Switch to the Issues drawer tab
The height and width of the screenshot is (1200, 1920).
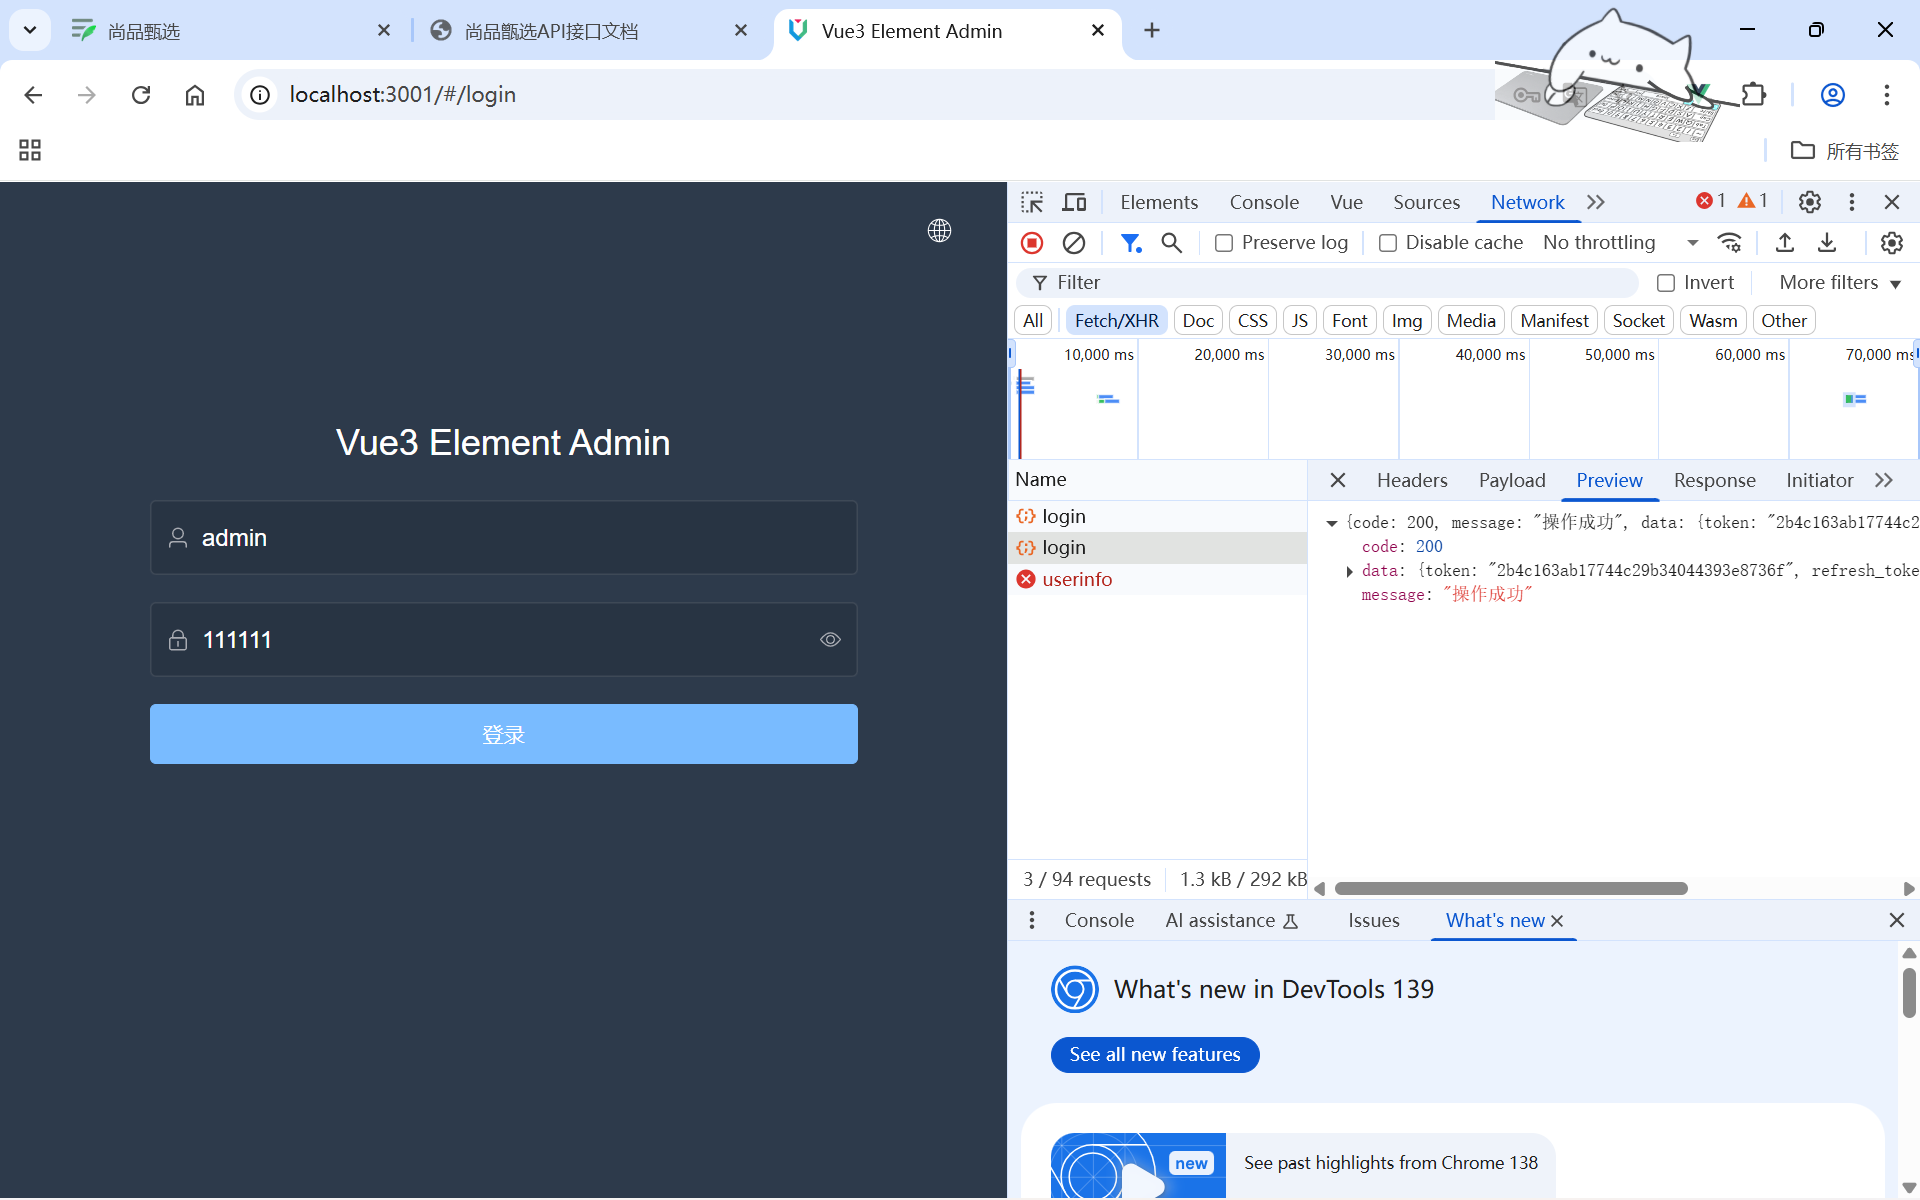coord(1373,920)
